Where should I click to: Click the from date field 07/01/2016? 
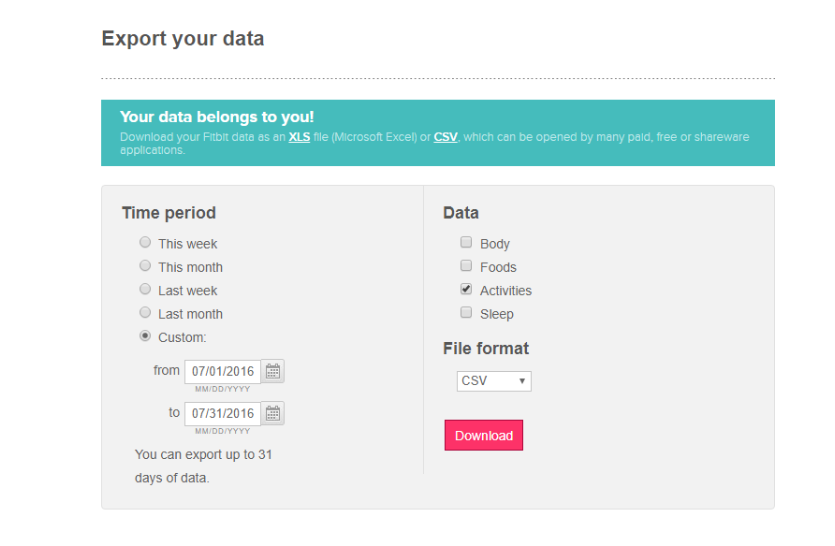click(222, 371)
